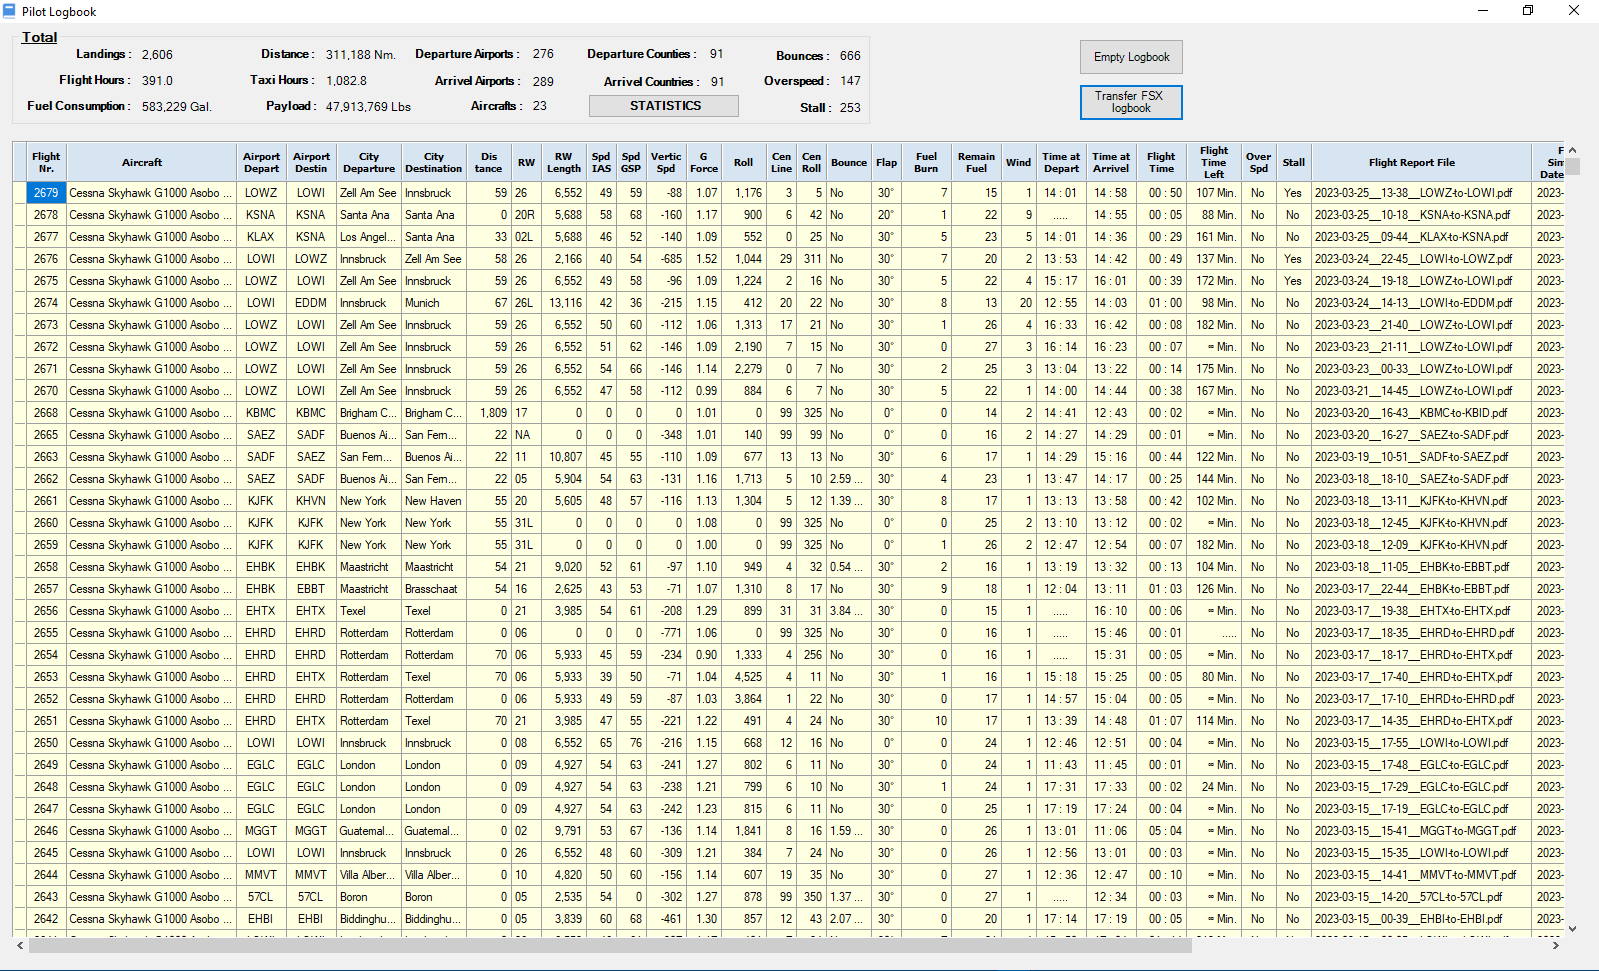Click 1,809 distance cell in row 2668
The height and width of the screenshot is (971, 1599).
(x=489, y=413)
